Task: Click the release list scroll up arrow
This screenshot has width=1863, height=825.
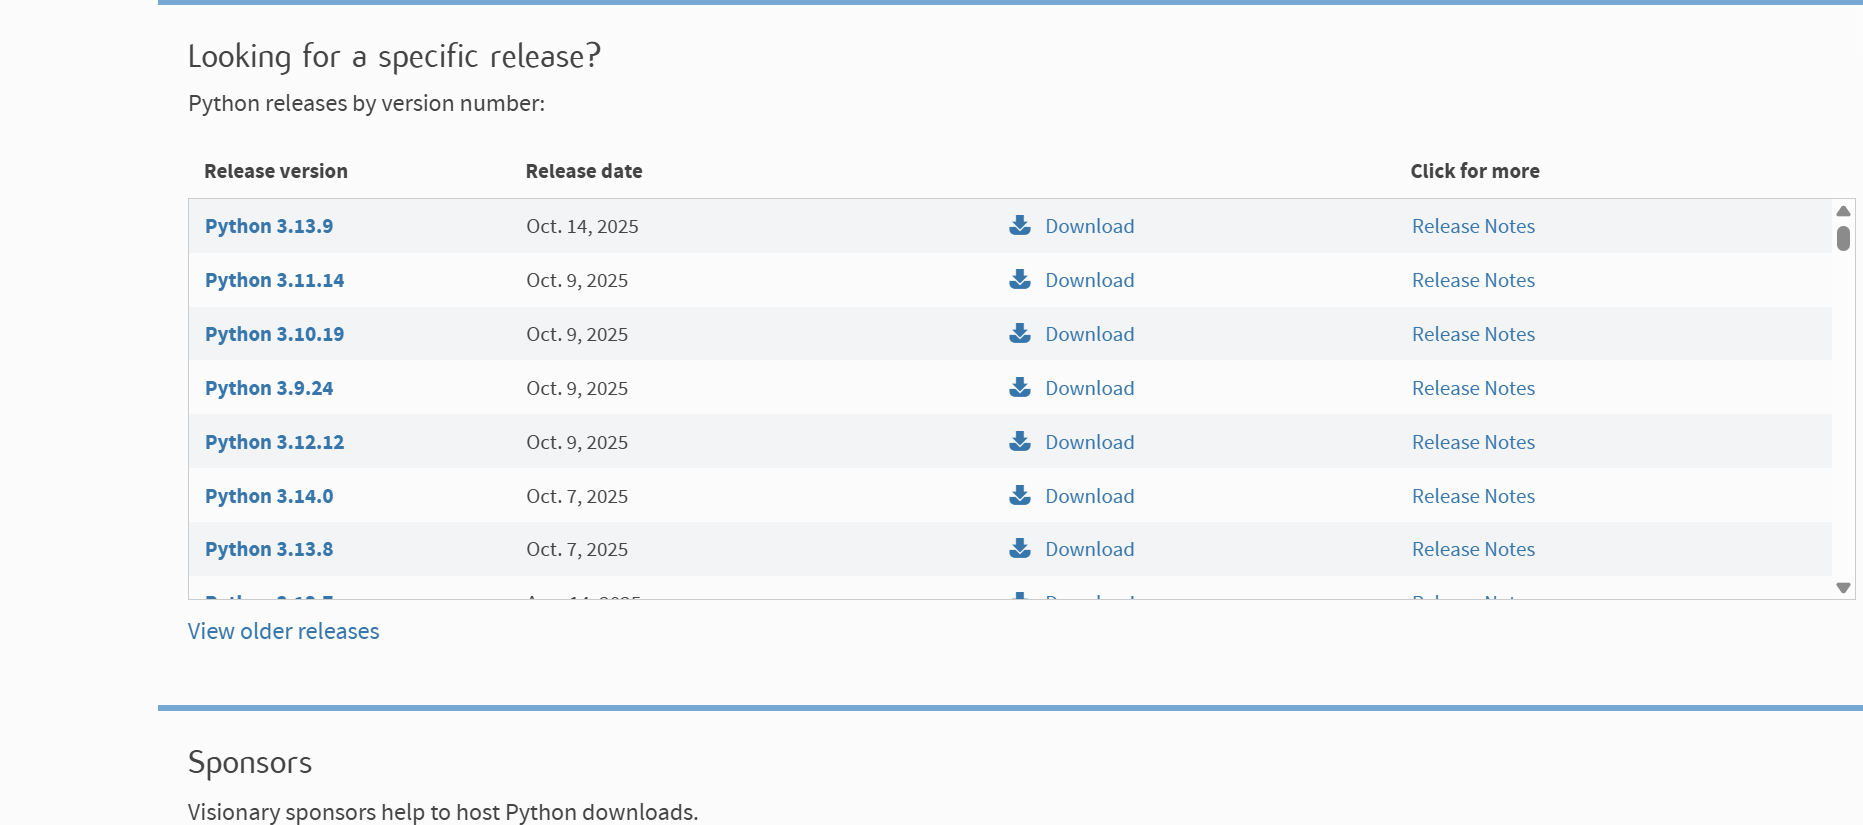Action: click(1843, 211)
